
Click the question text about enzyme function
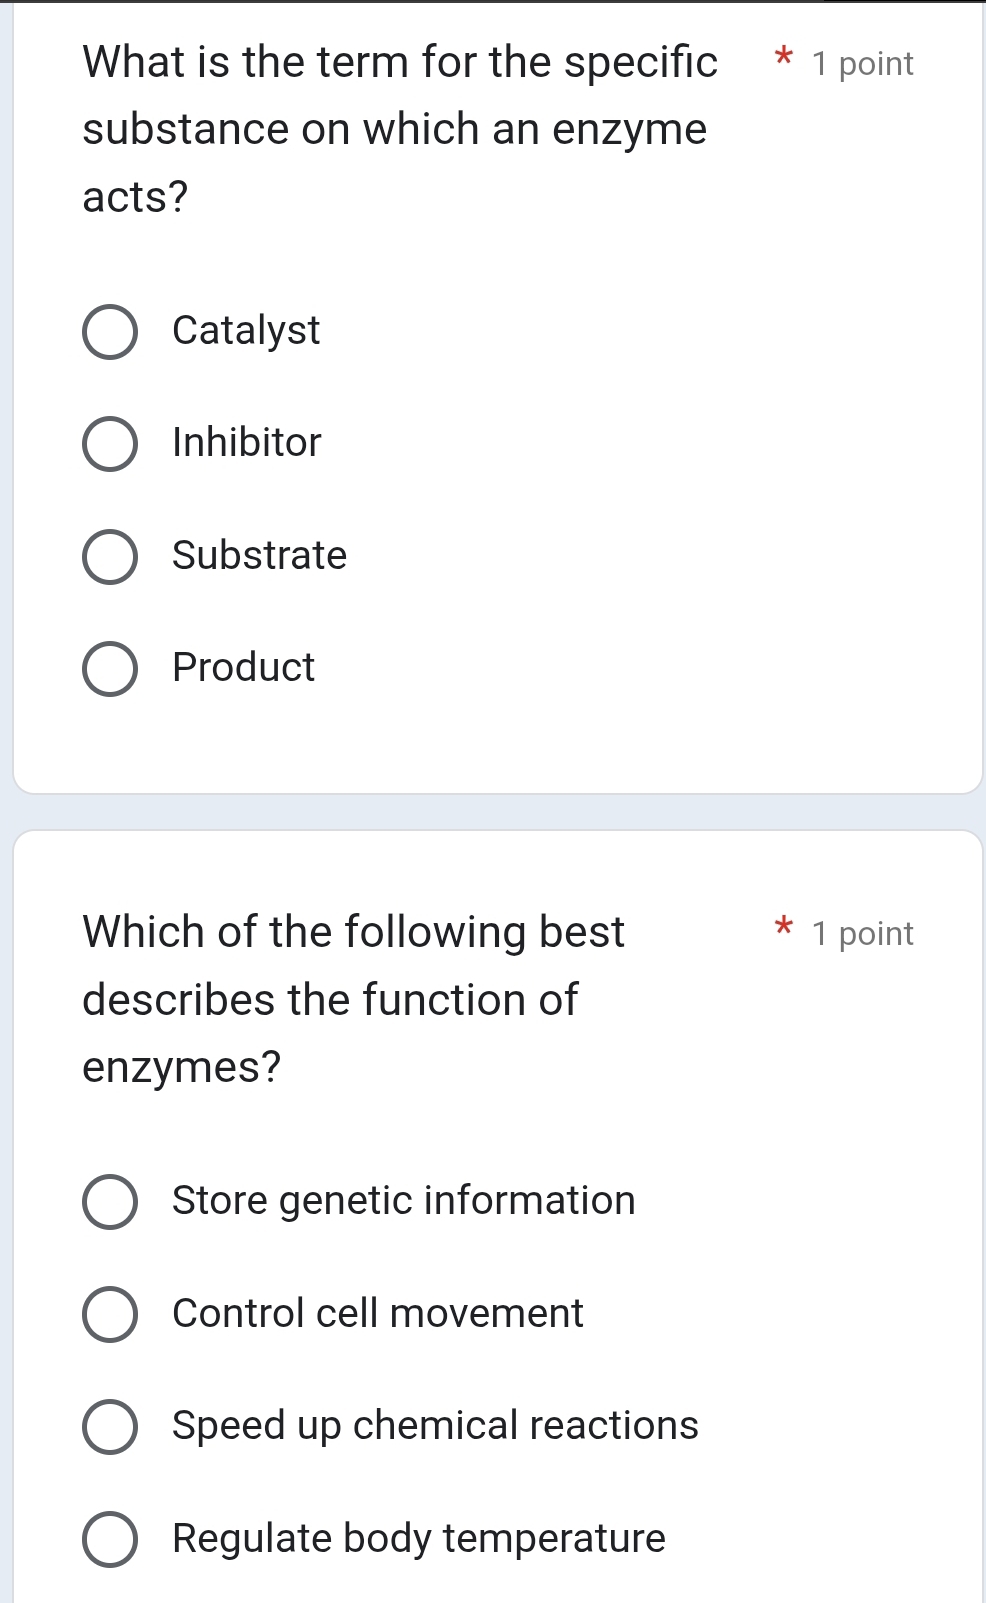point(352,1000)
